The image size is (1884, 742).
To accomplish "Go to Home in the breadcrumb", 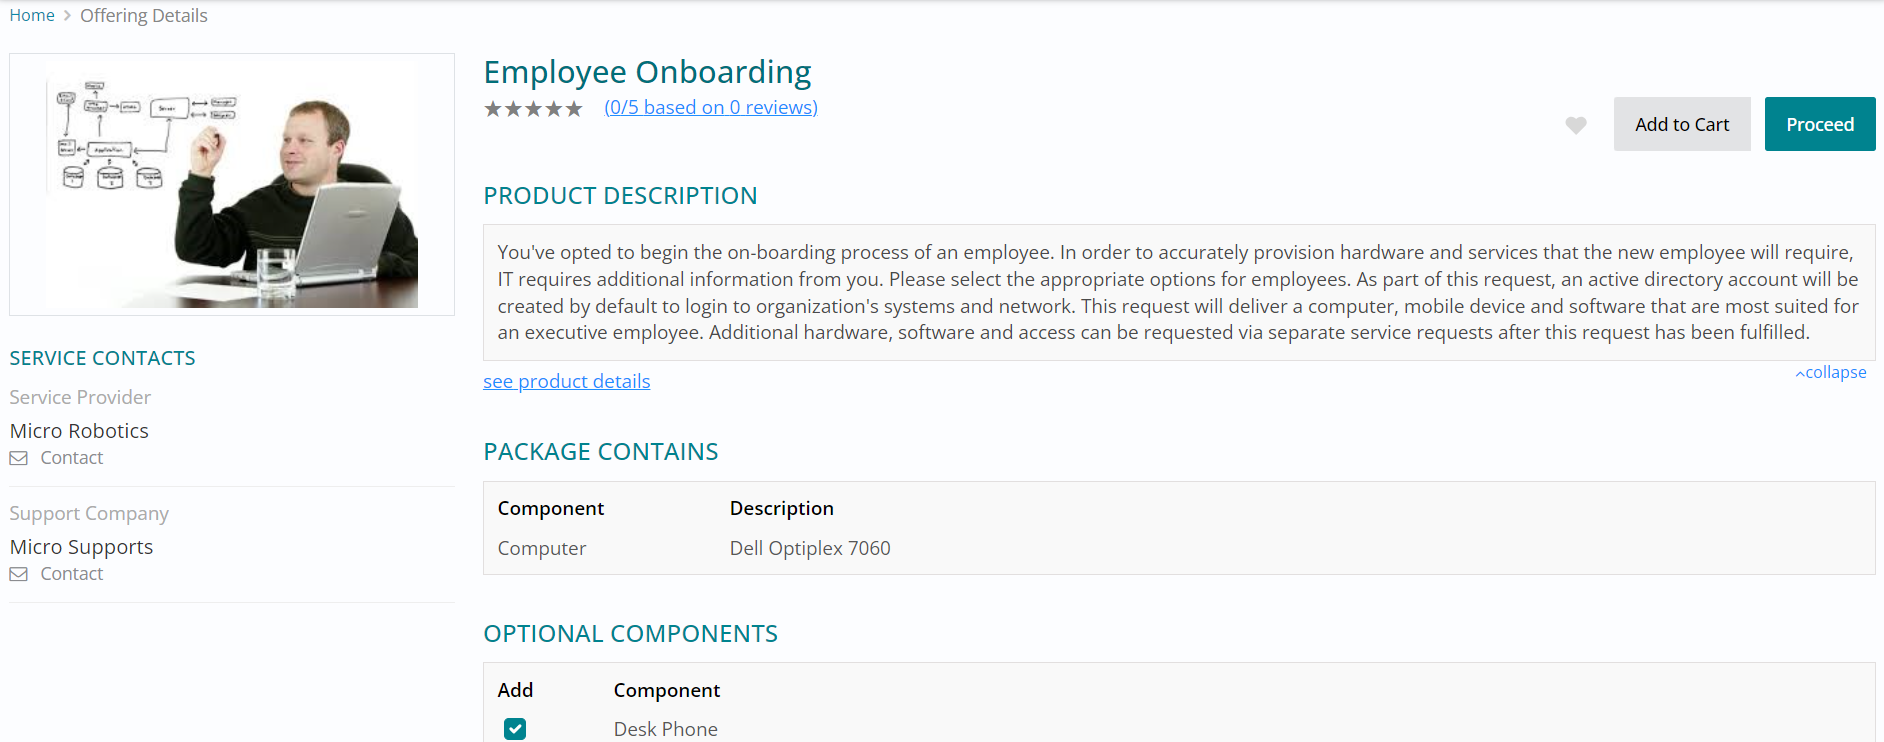I will pos(32,16).
